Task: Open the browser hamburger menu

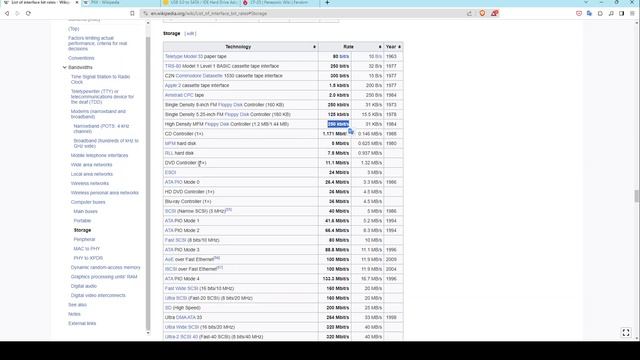Action: tap(632, 13)
